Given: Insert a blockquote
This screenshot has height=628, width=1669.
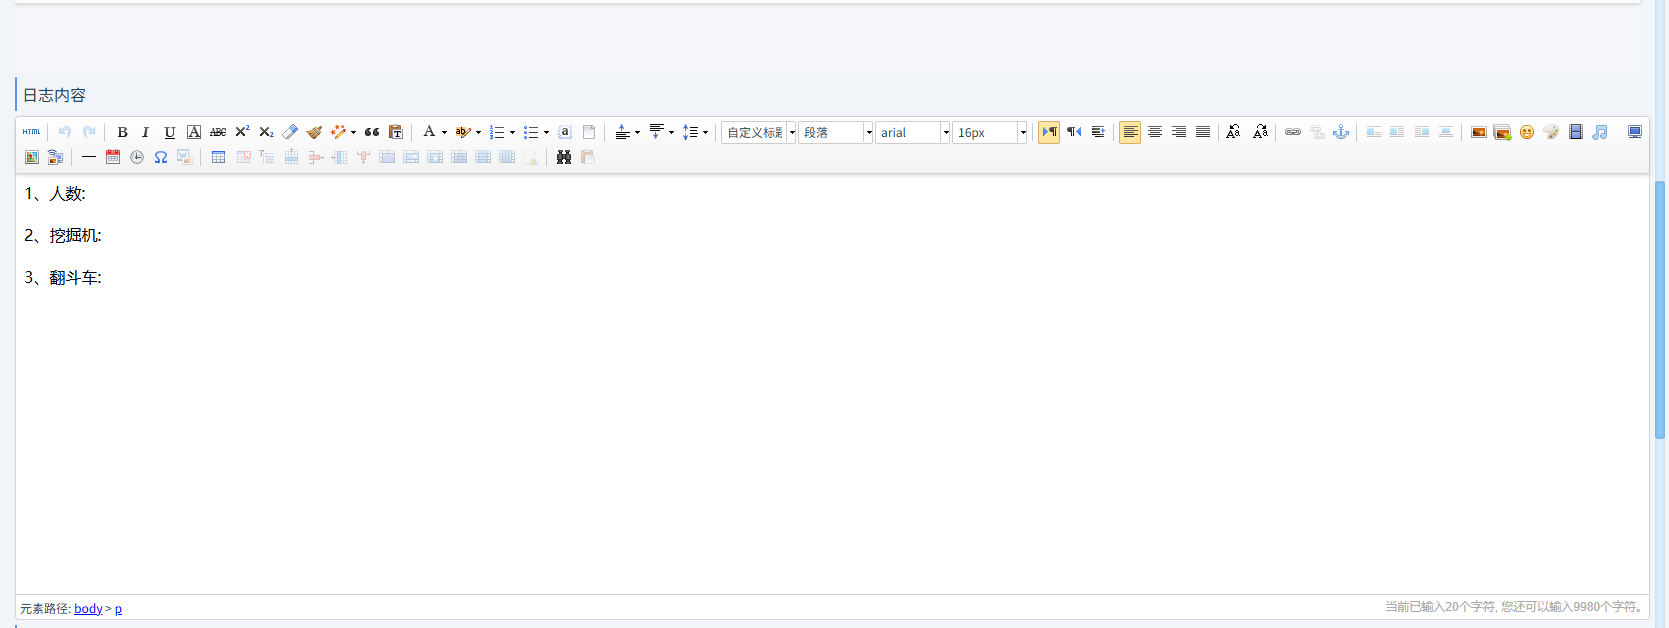Looking at the screenshot, I should [372, 132].
